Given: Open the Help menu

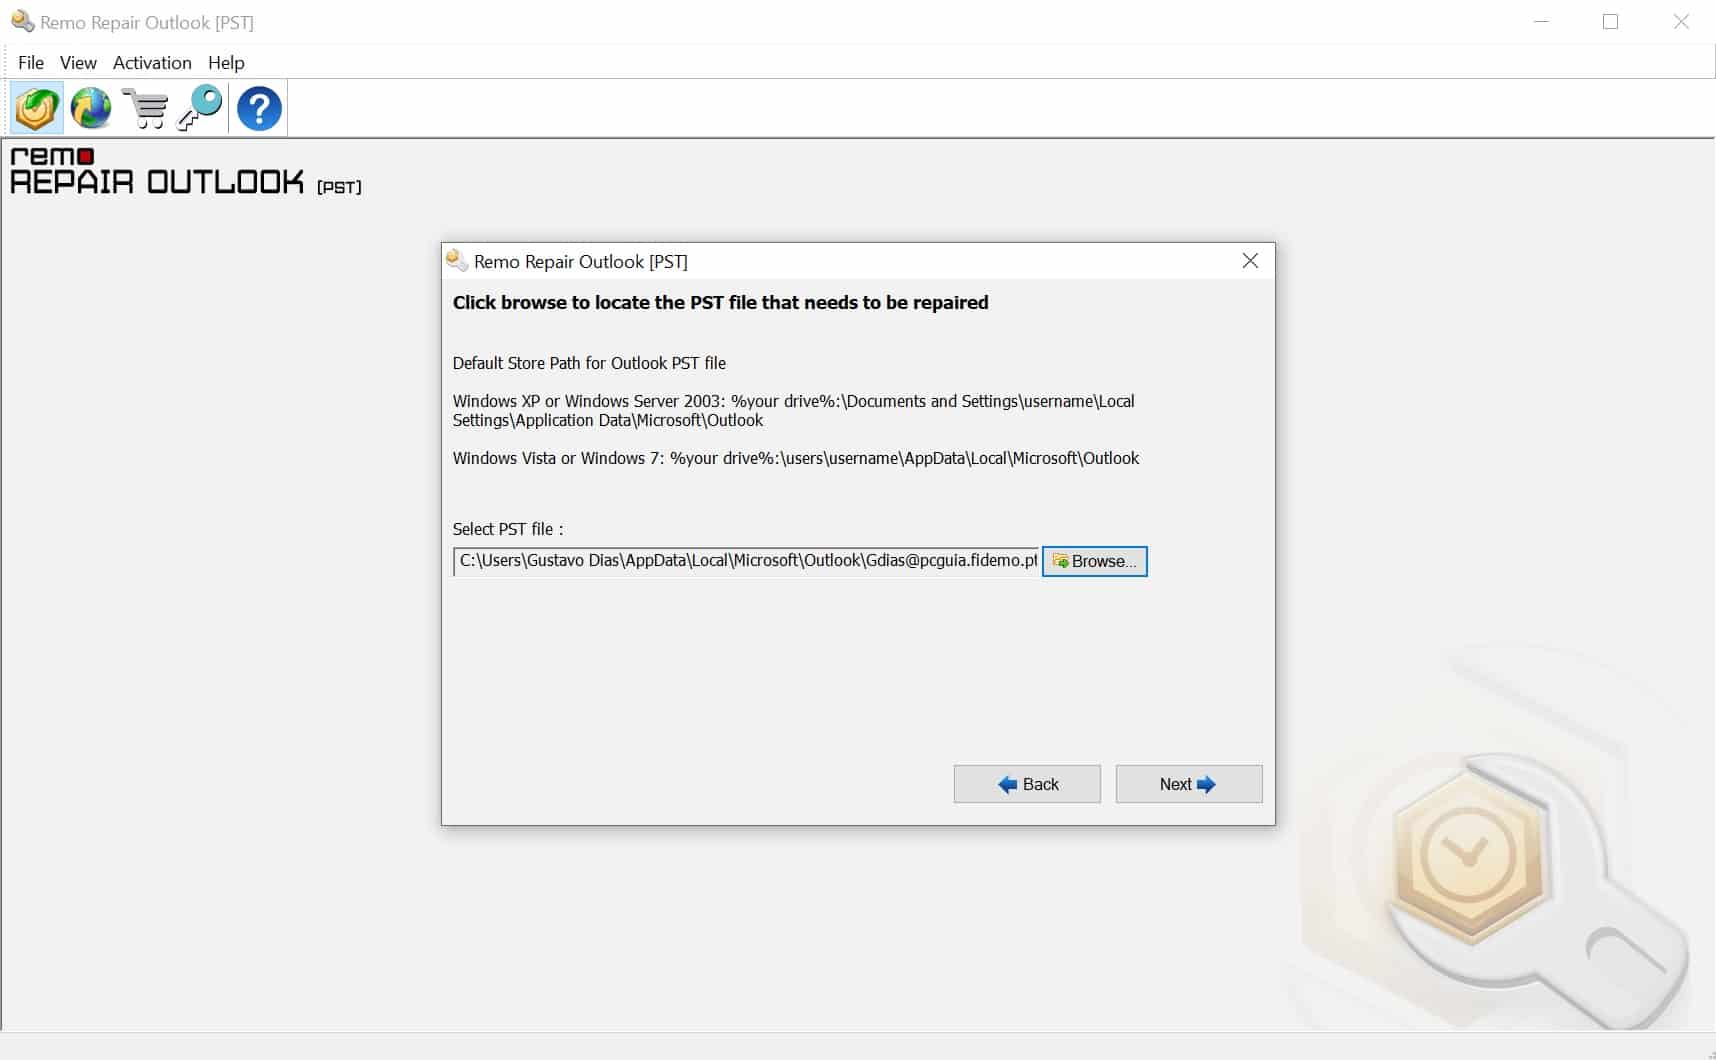Looking at the screenshot, I should pos(226,62).
